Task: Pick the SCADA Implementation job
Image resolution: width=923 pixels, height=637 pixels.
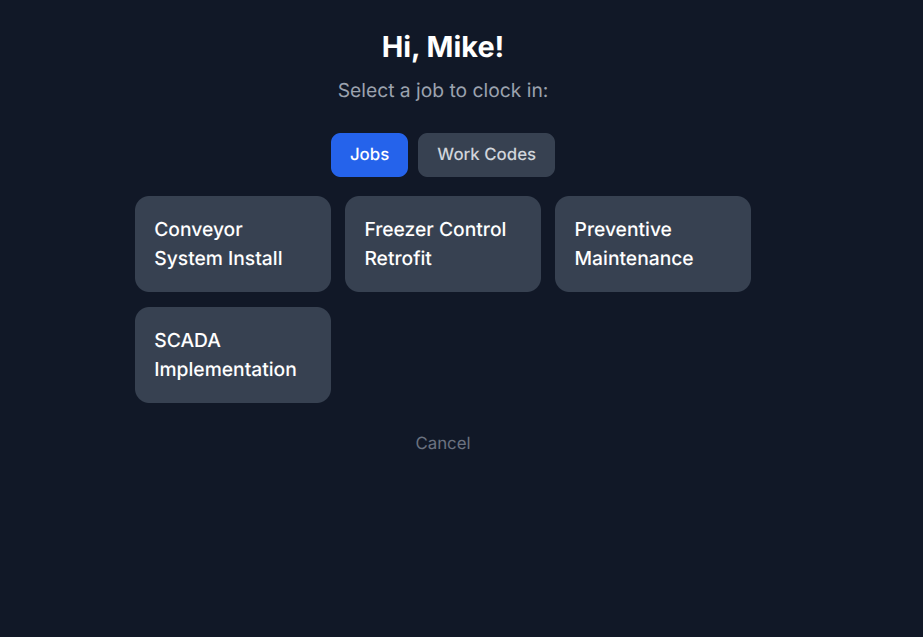Action: pyautogui.click(x=233, y=355)
